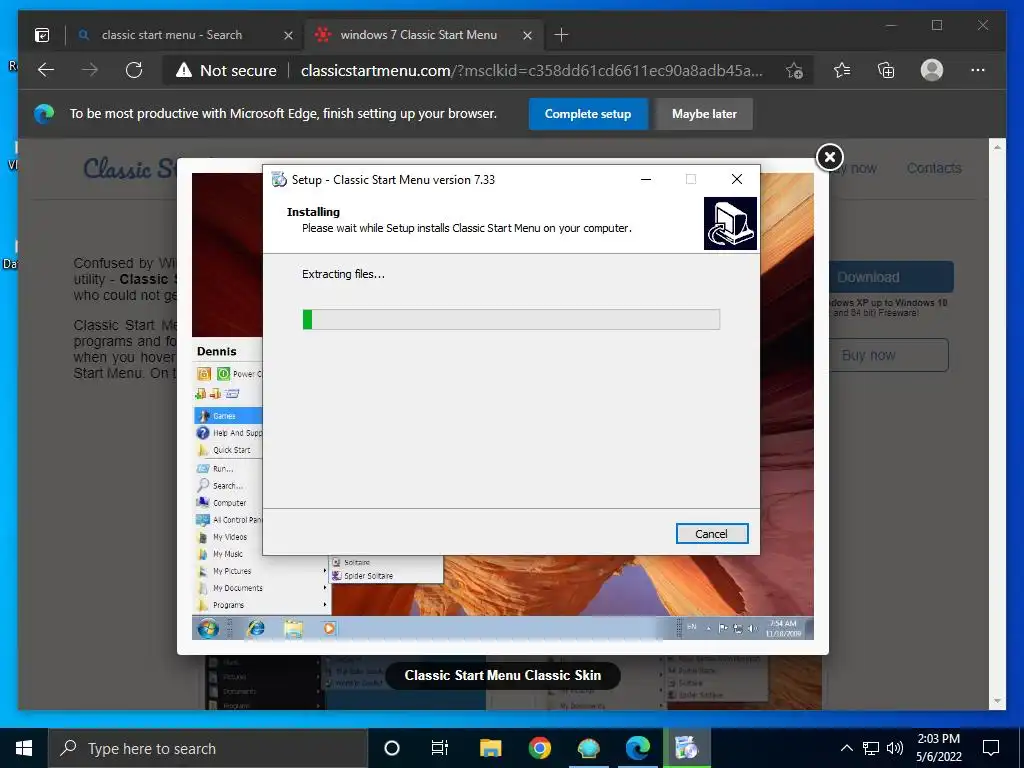Screen dimensions: 1024x768
Task: Click the Complete setup button in Edge
Action: coord(588,114)
